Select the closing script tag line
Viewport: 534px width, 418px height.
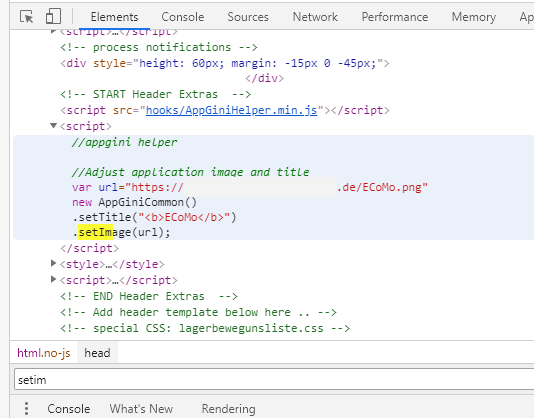90,248
